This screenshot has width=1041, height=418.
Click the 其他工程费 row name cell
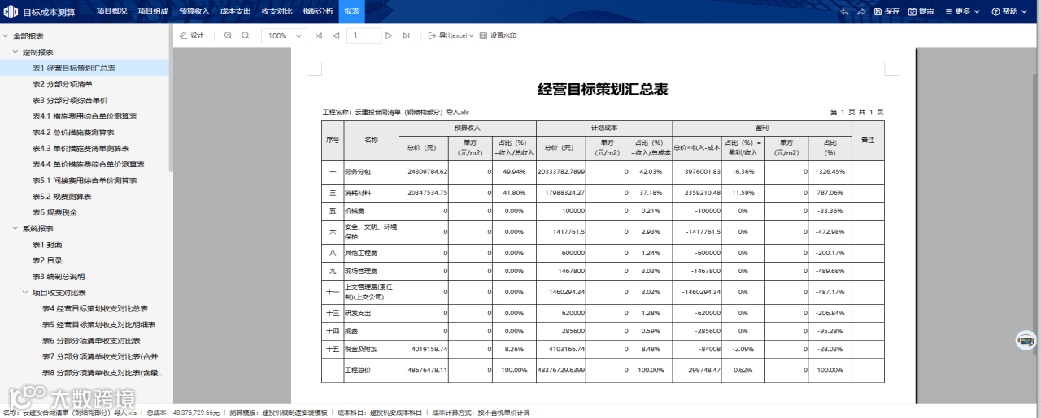click(371, 253)
